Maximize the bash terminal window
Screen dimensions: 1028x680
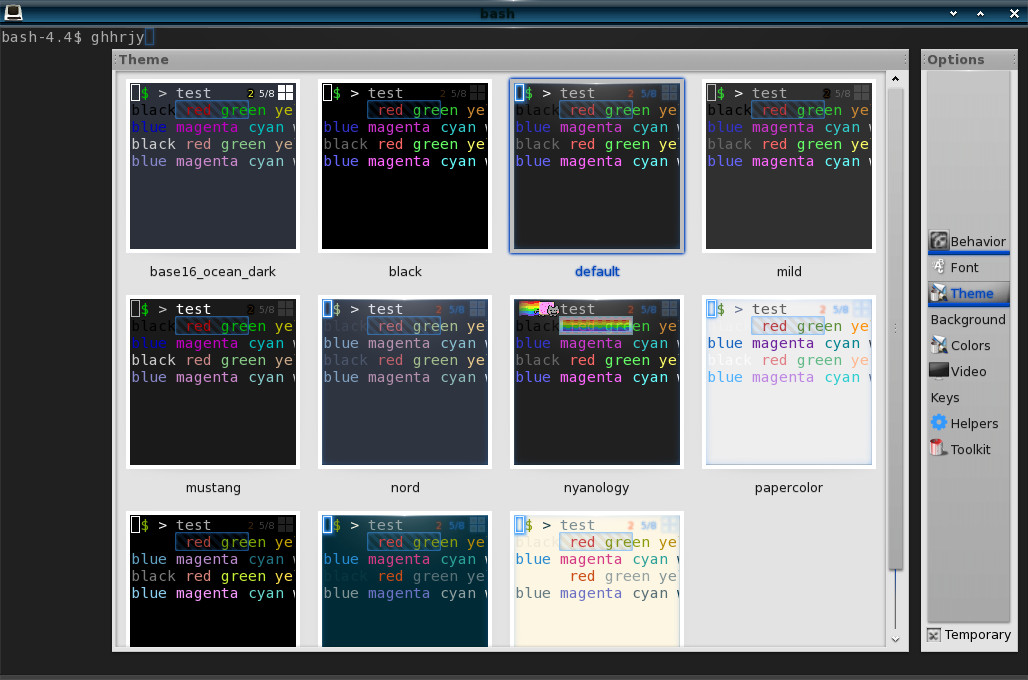[x=981, y=13]
